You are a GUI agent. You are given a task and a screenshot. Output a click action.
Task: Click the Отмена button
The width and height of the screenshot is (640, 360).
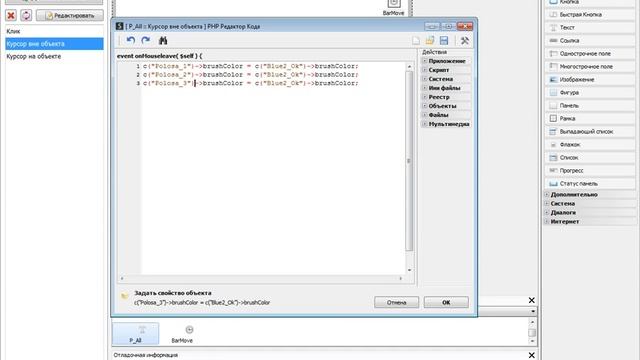(x=396, y=302)
